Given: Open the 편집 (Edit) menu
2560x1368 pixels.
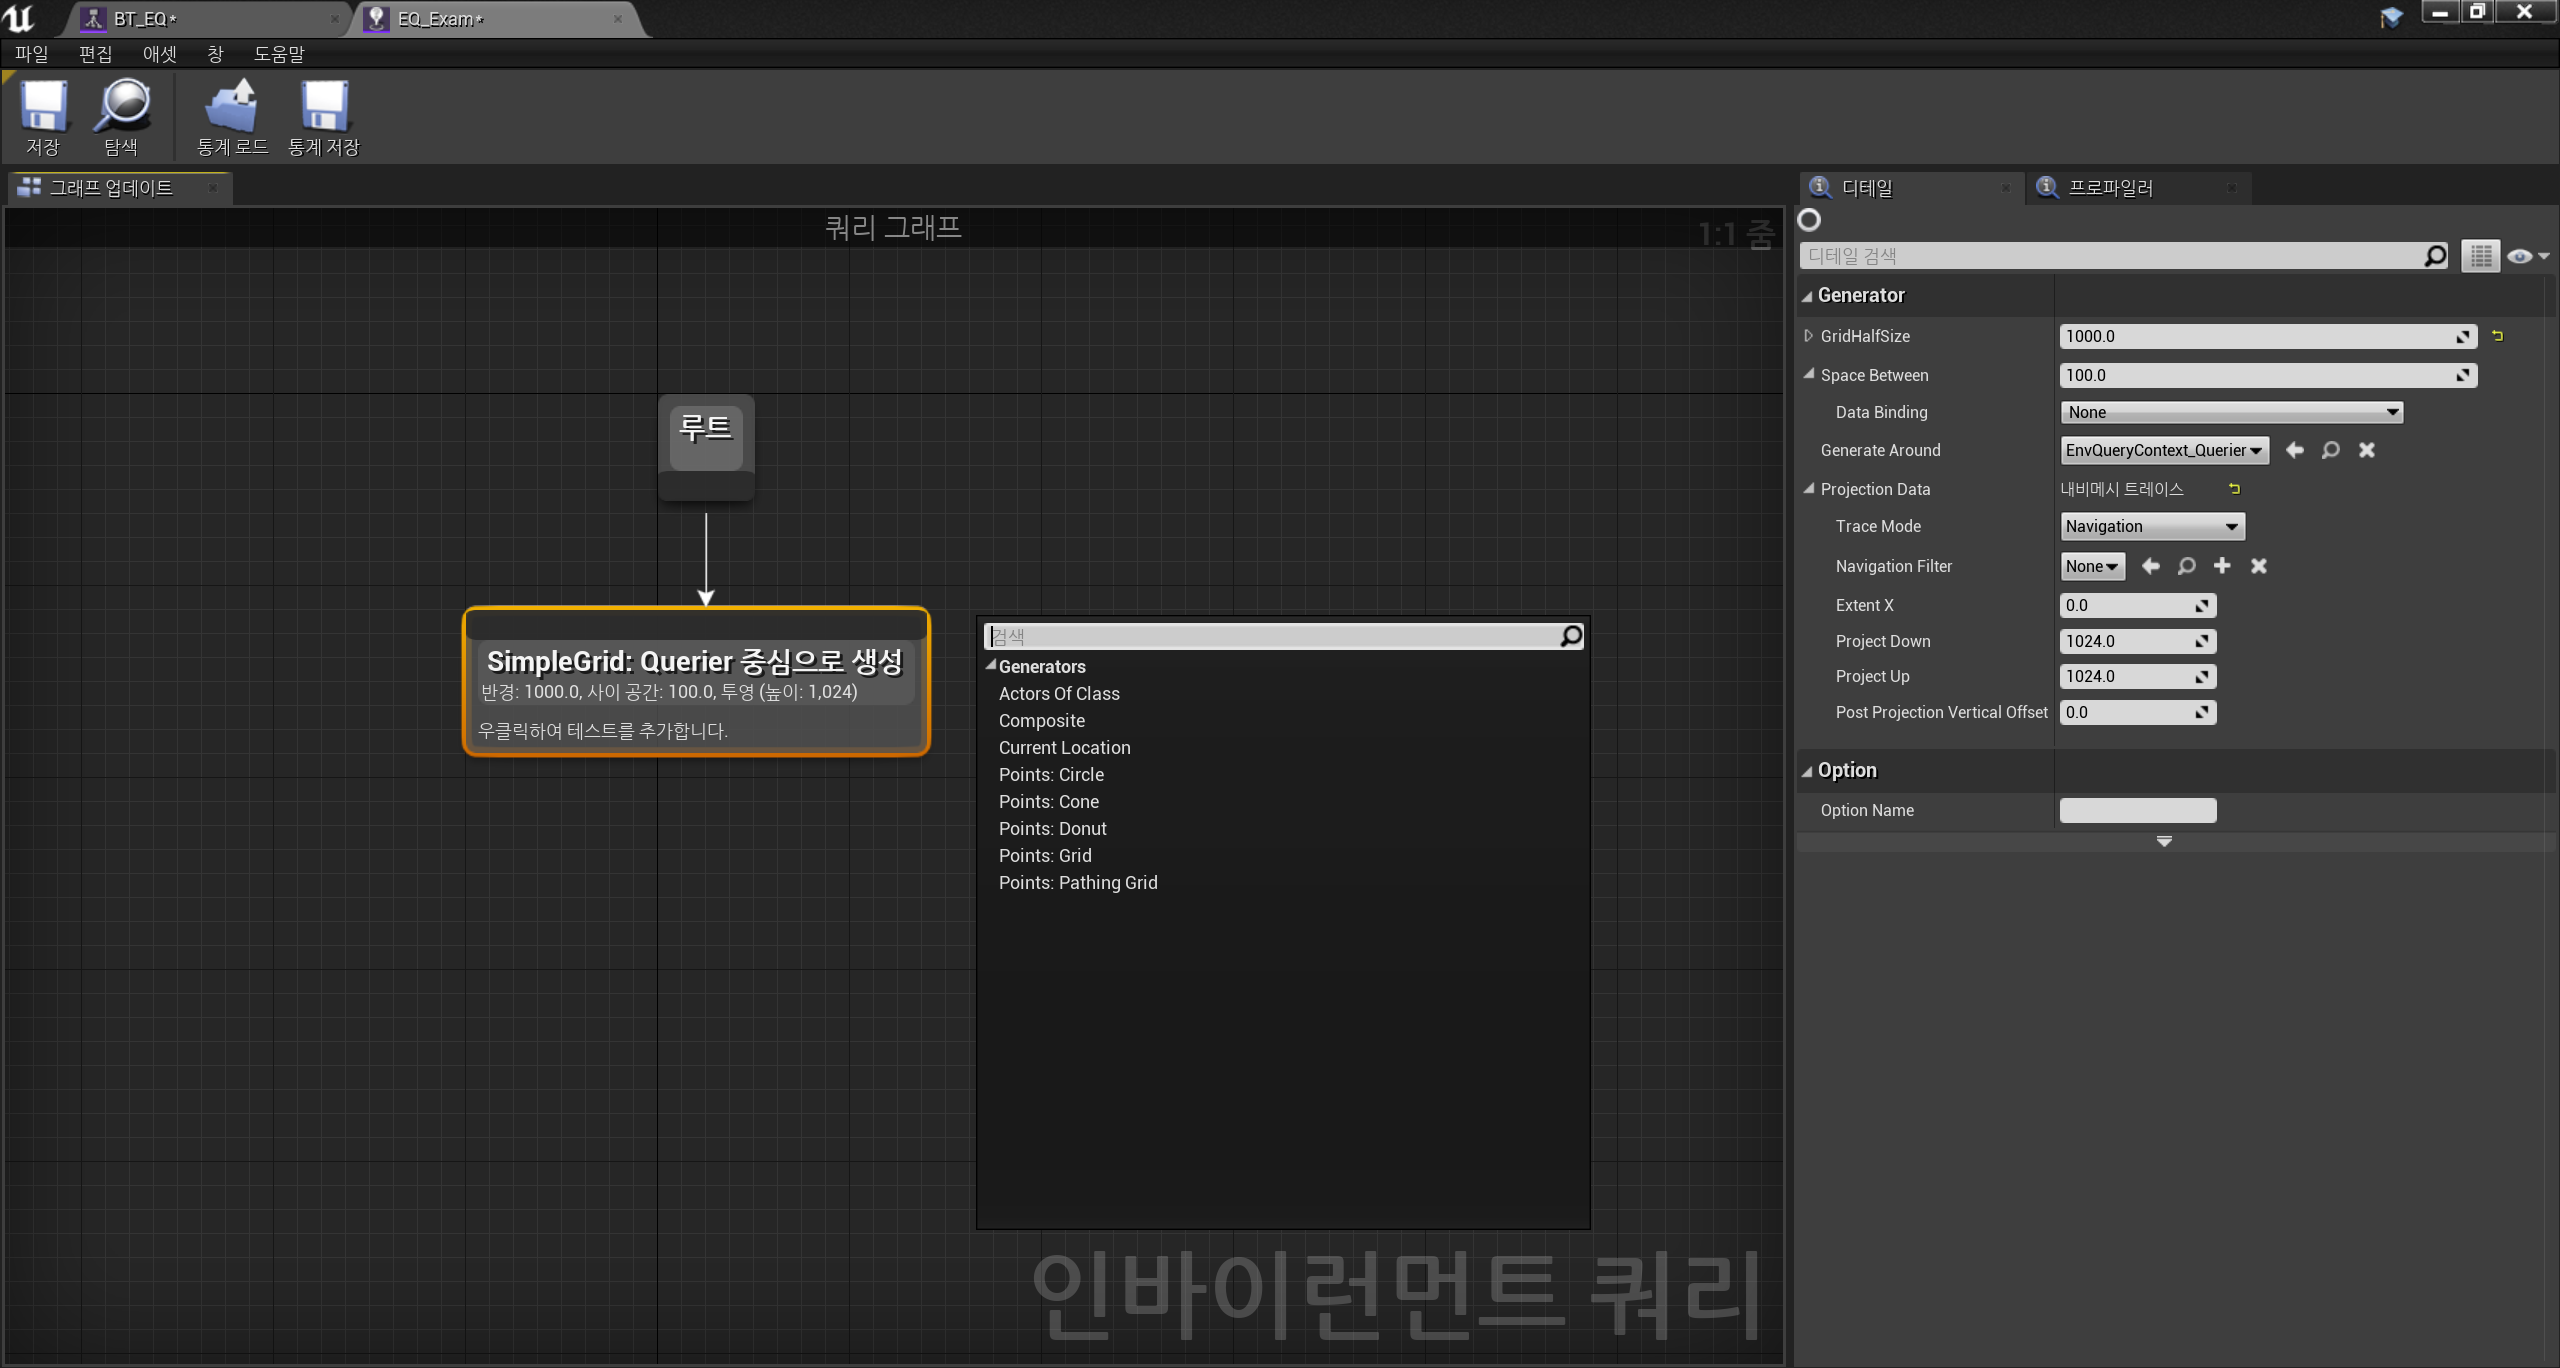Looking at the screenshot, I should (95, 54).
